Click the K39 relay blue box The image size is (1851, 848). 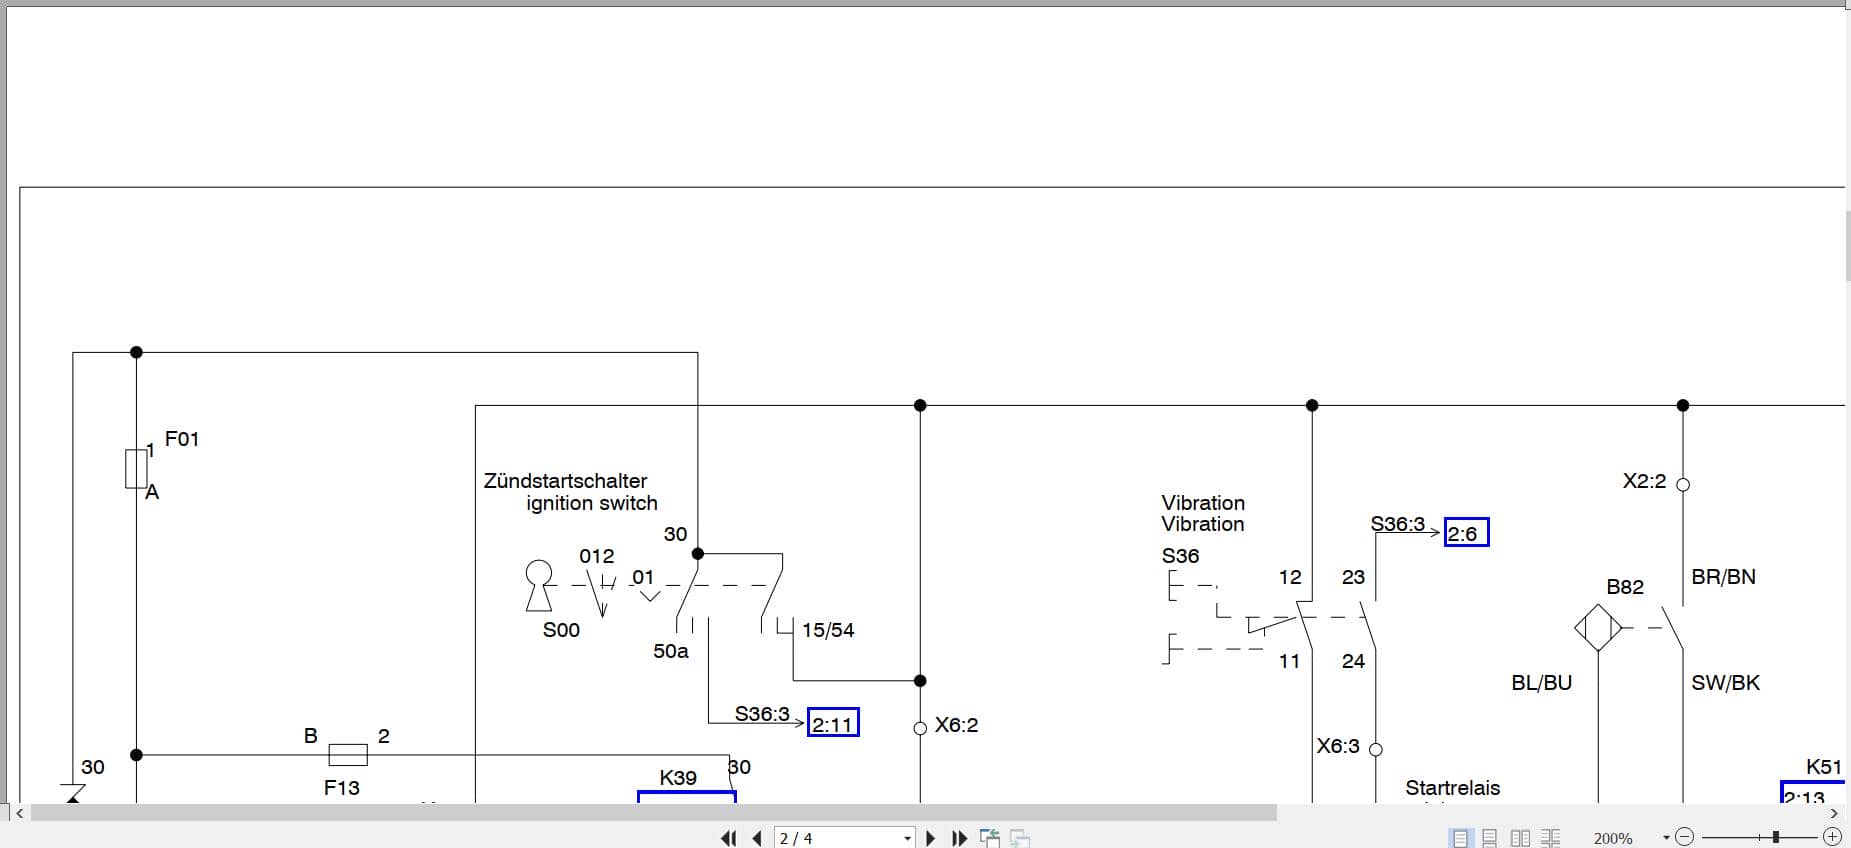coord(687,797)
